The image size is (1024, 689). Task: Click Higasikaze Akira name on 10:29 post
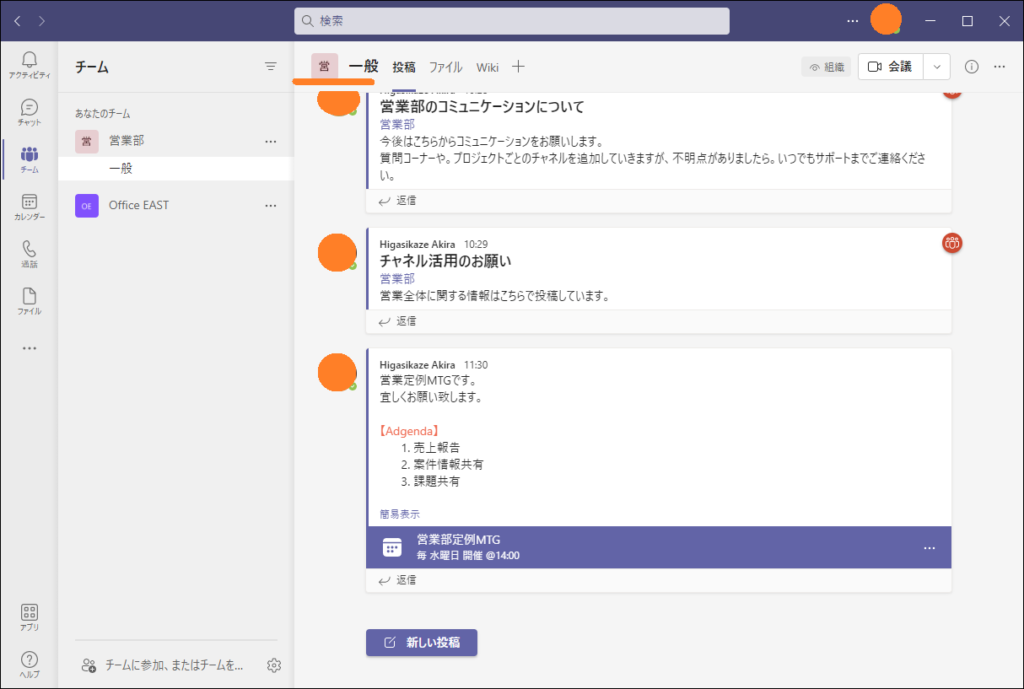click(x=417, y=244)
